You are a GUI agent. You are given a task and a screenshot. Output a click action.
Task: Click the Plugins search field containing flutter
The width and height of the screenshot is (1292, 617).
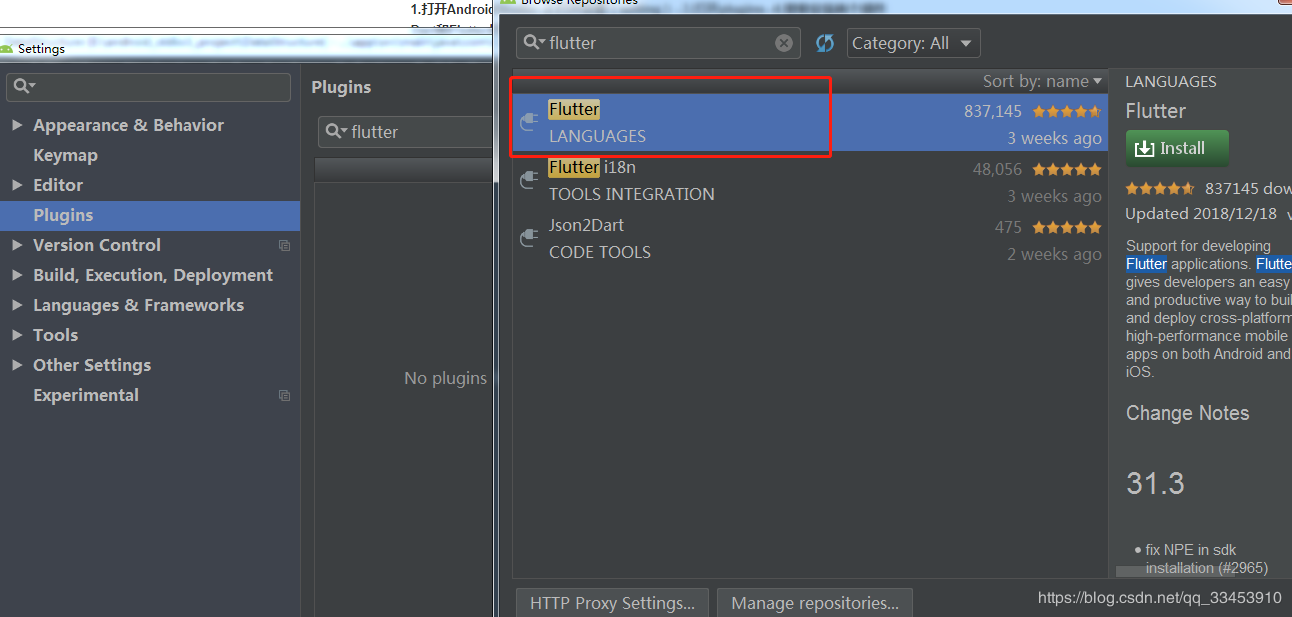(406, 132)
